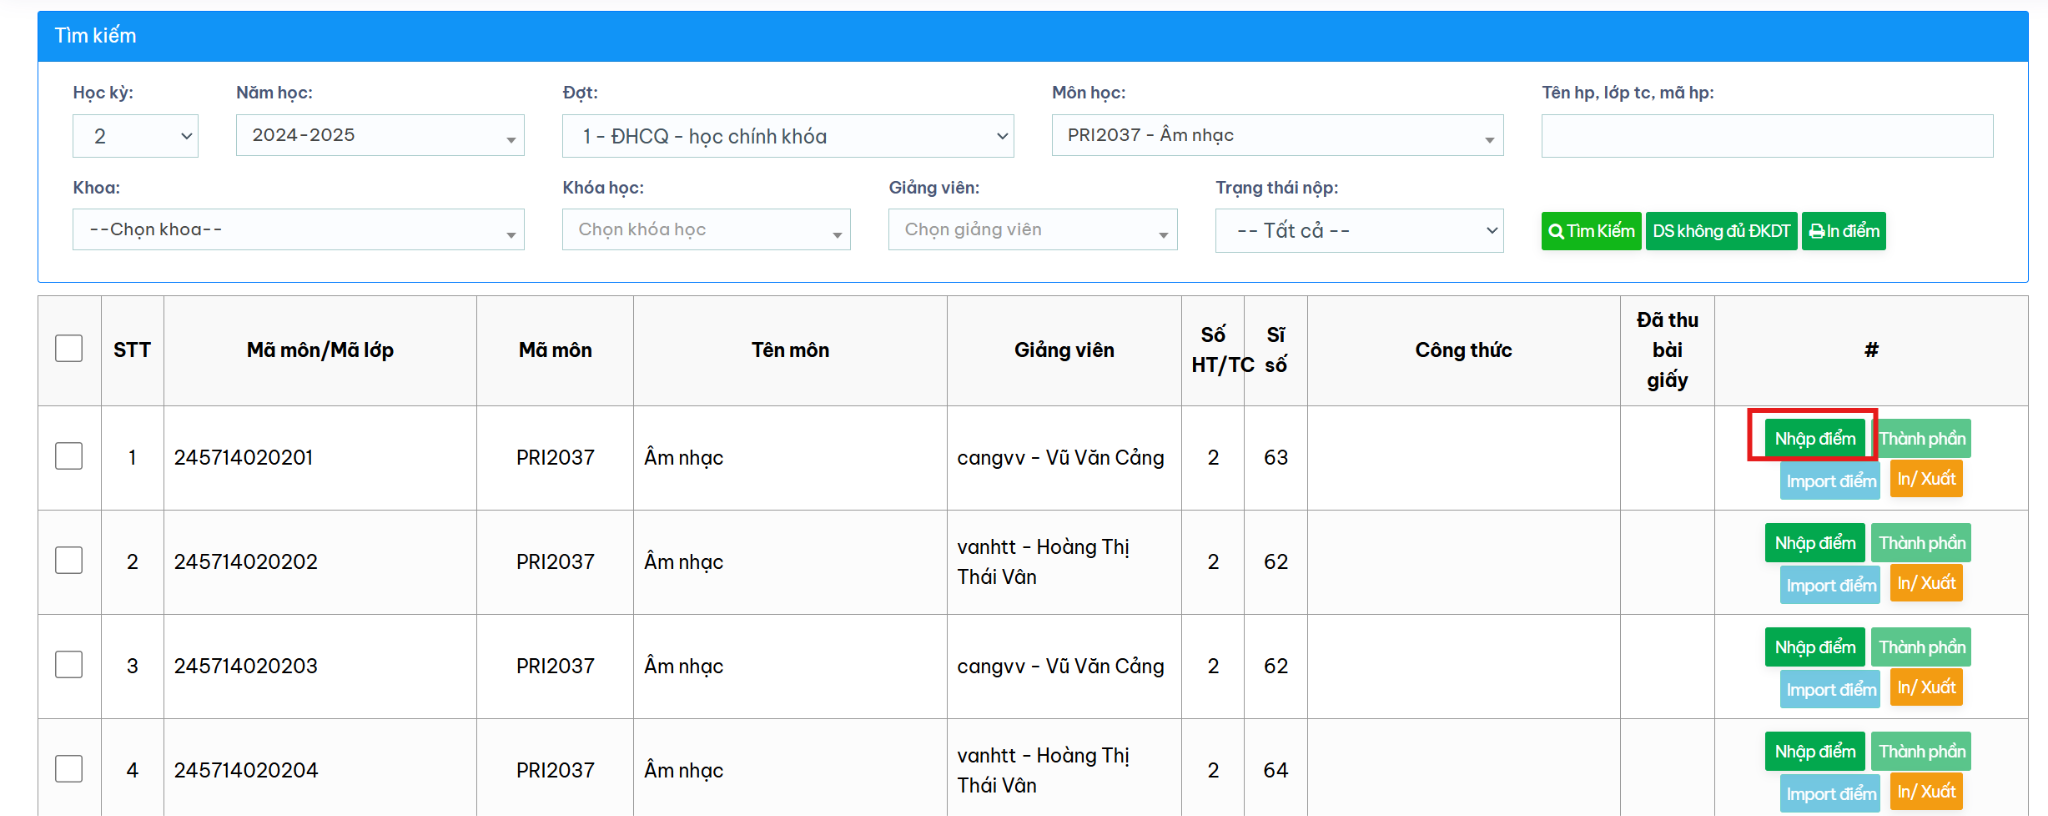Image resolution: width=2048 pixels, height=816 pixels.
Task: Open the Chọn khóa học dropdown
Action: (x=706, y=229)
